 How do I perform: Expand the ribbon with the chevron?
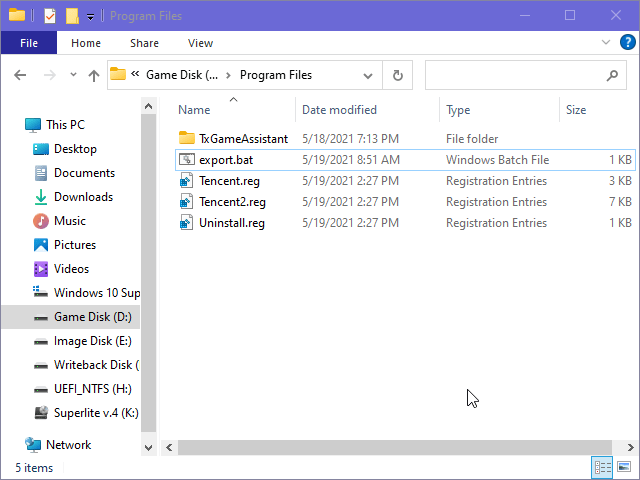click(x=606, y=42)
